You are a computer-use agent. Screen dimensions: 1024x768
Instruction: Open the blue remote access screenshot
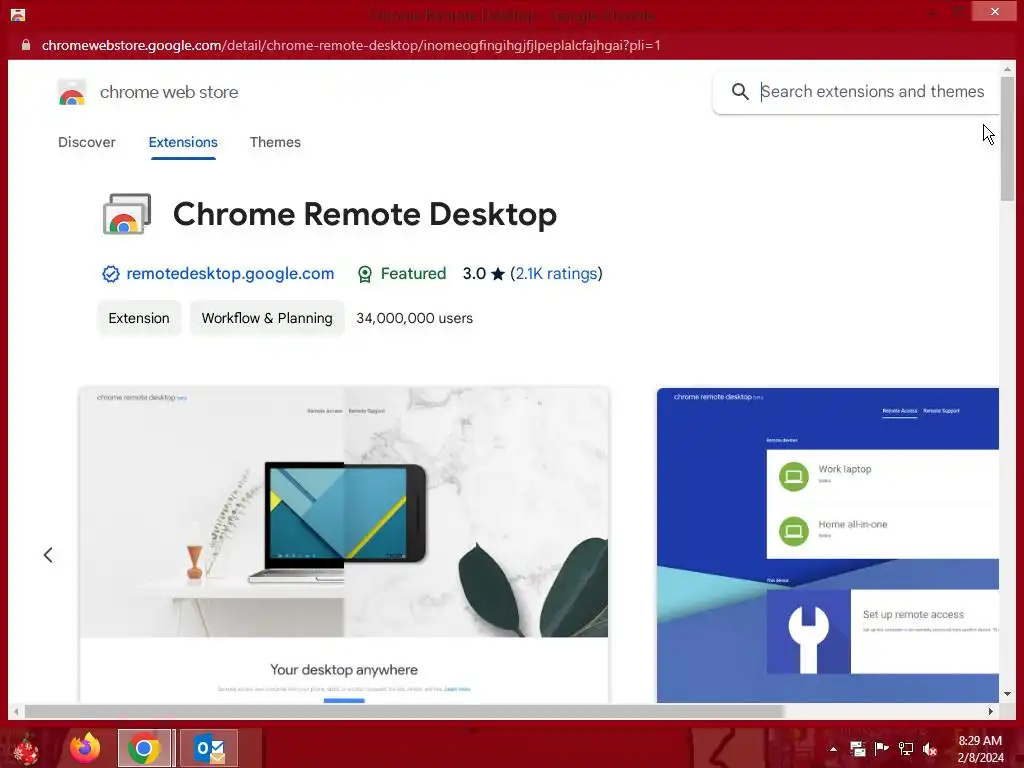827,545
